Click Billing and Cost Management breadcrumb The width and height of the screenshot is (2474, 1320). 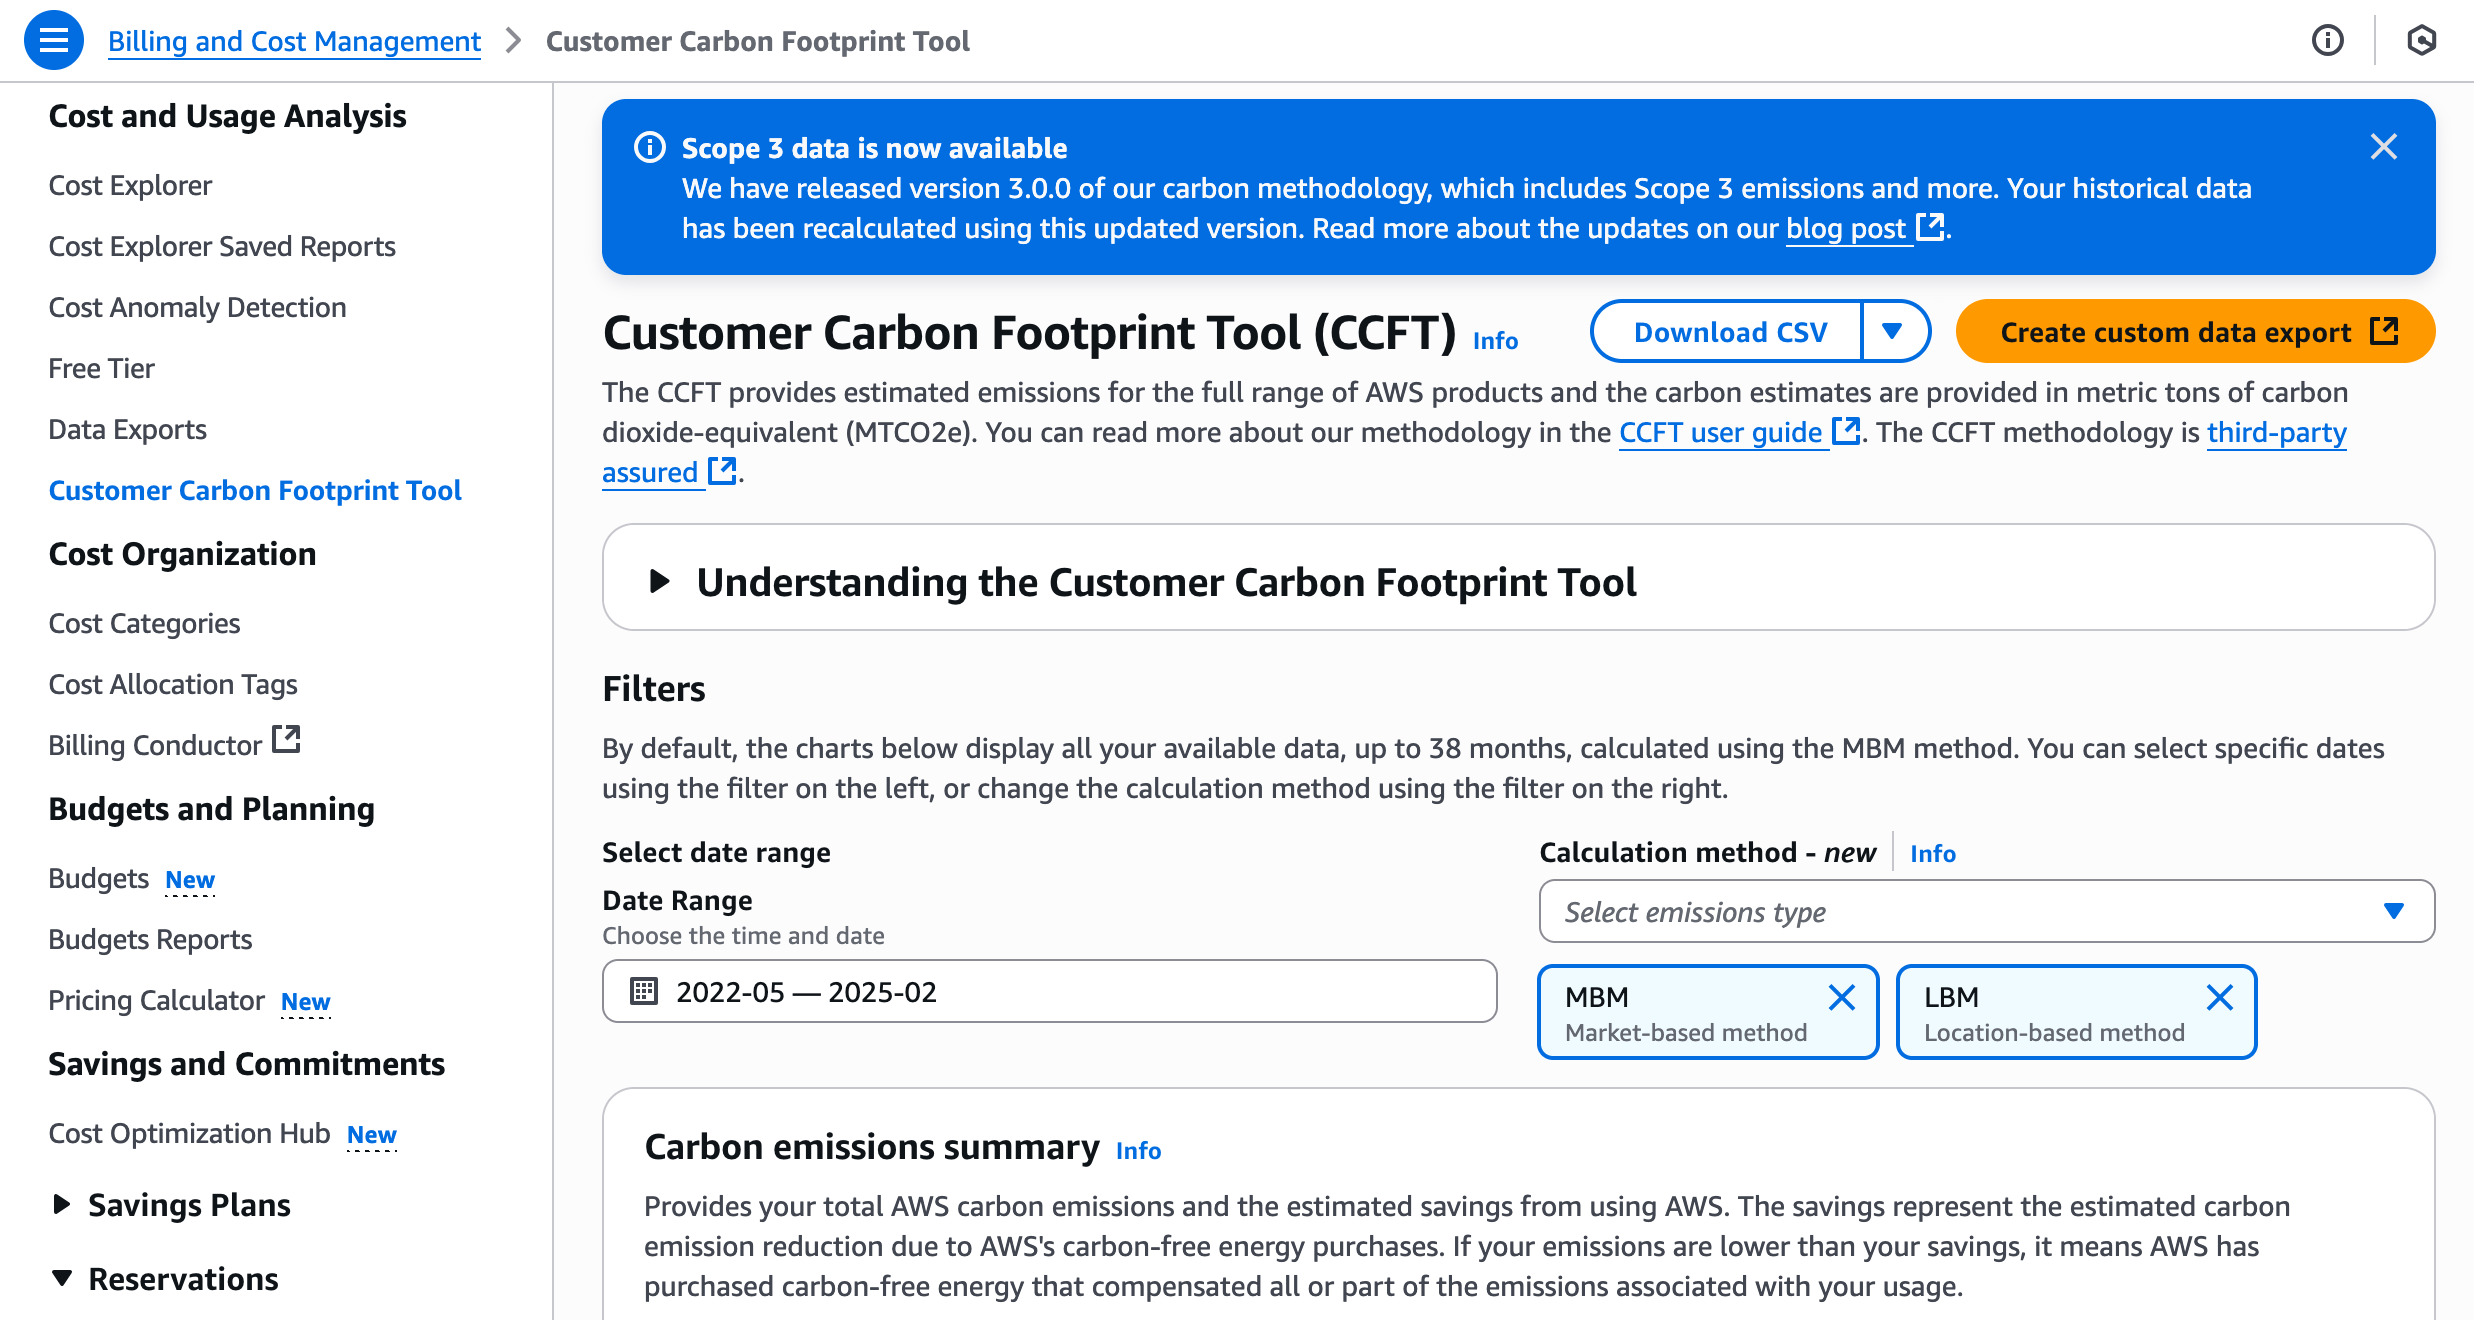point(294,41)
